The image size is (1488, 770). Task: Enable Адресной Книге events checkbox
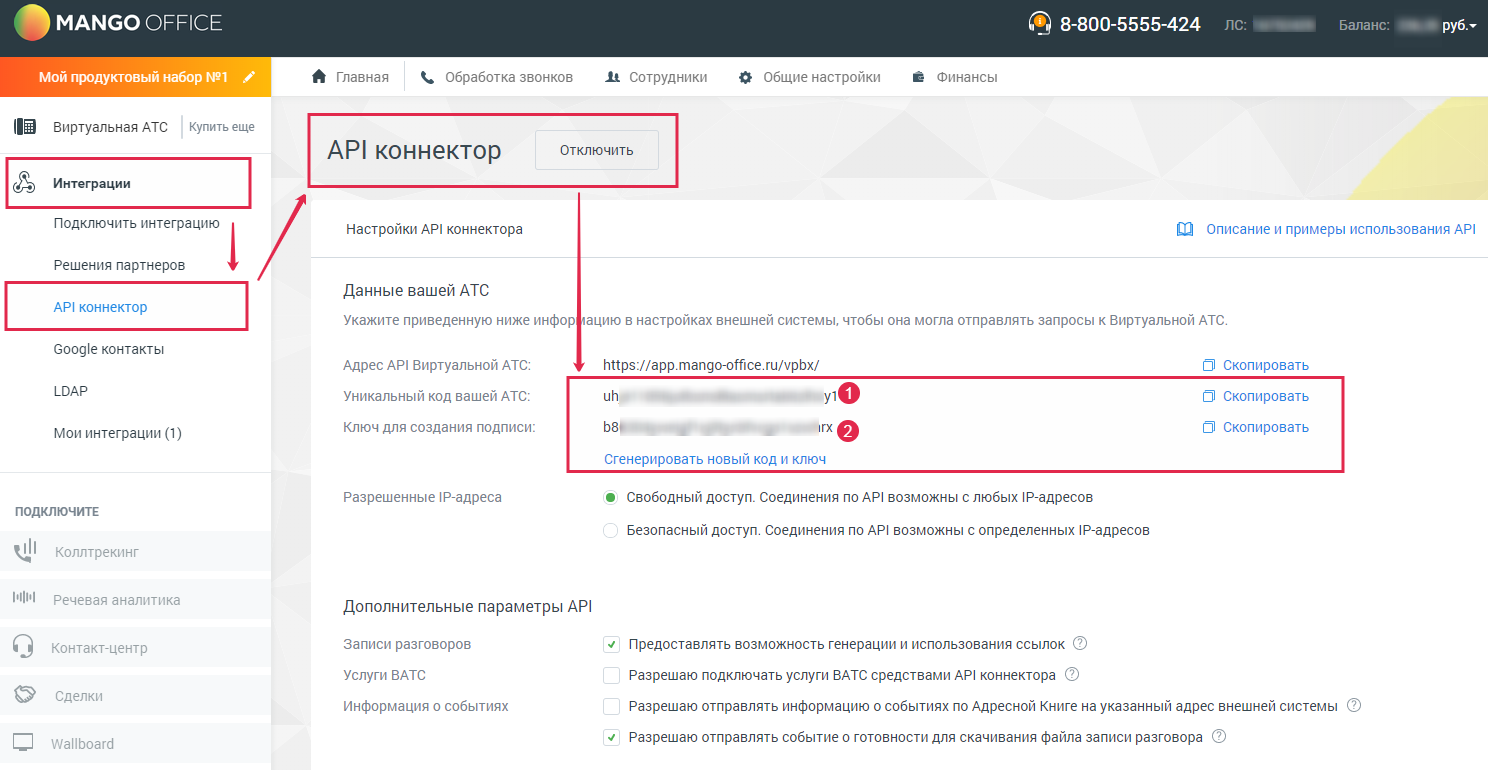tap(612, 706)
